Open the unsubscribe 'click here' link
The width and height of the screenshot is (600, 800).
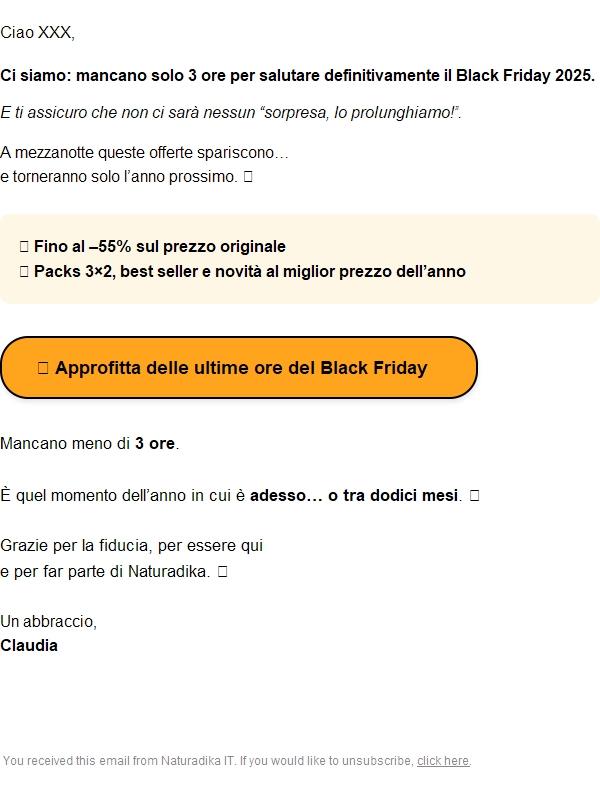coord(444,761)
